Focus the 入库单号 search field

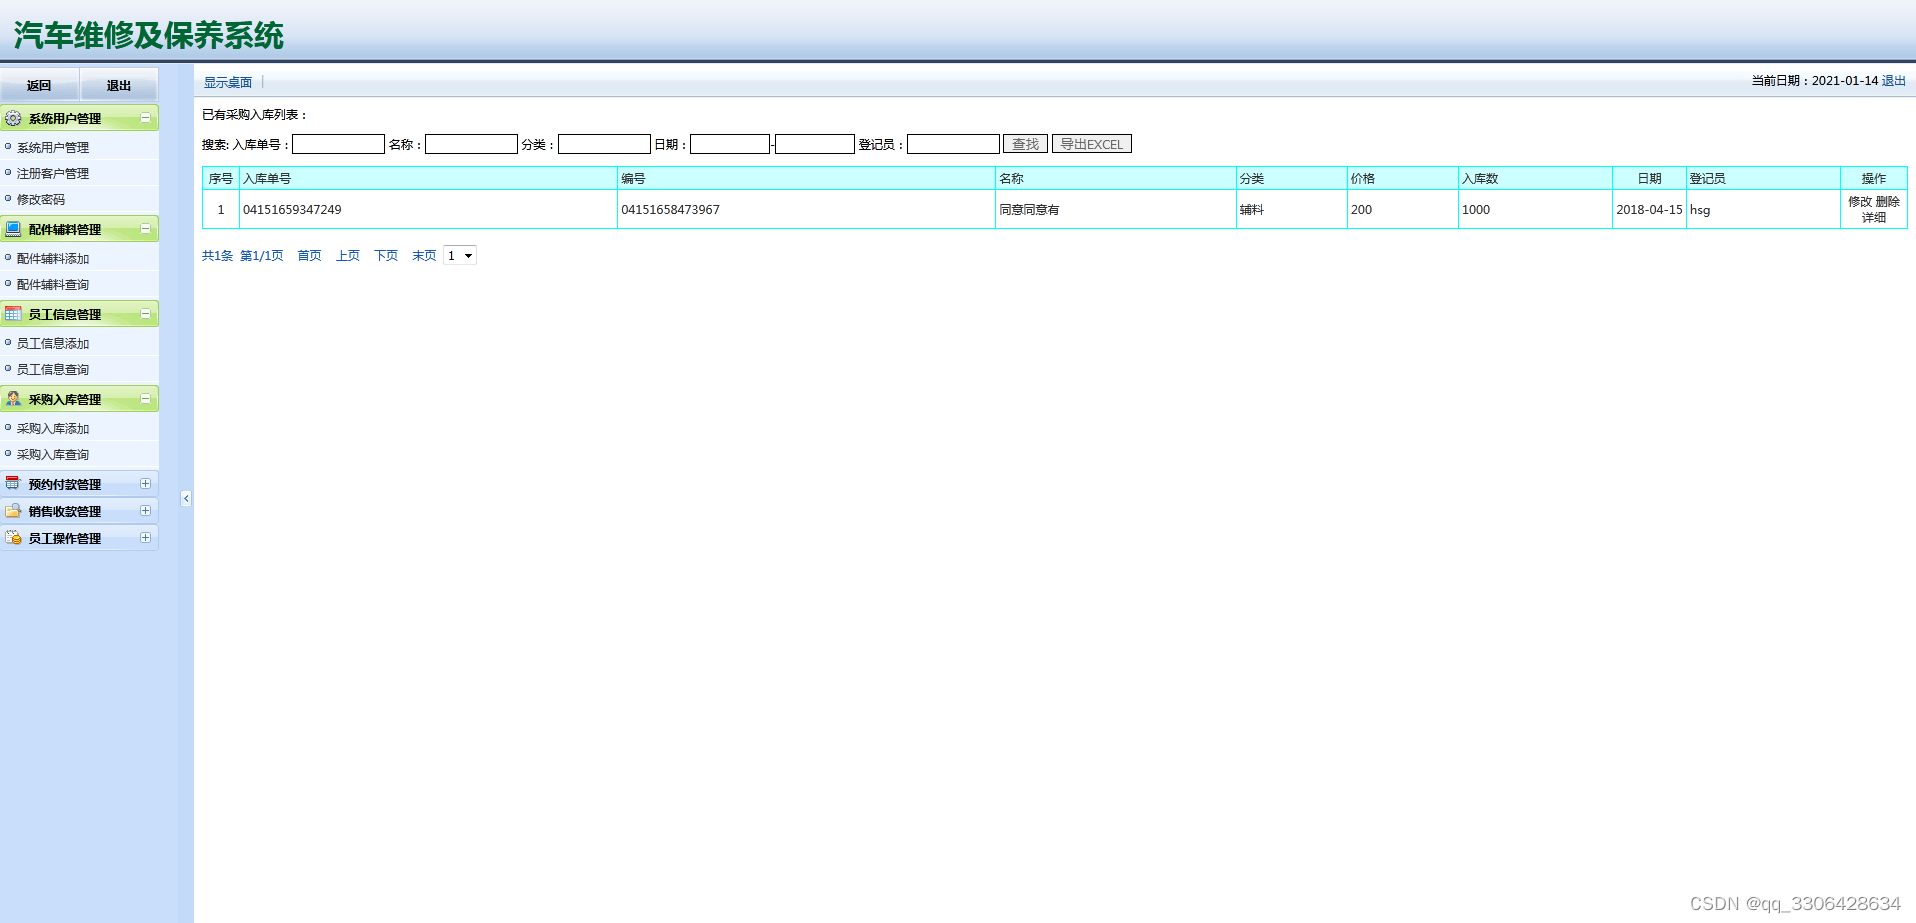click(x=338, y=144)
